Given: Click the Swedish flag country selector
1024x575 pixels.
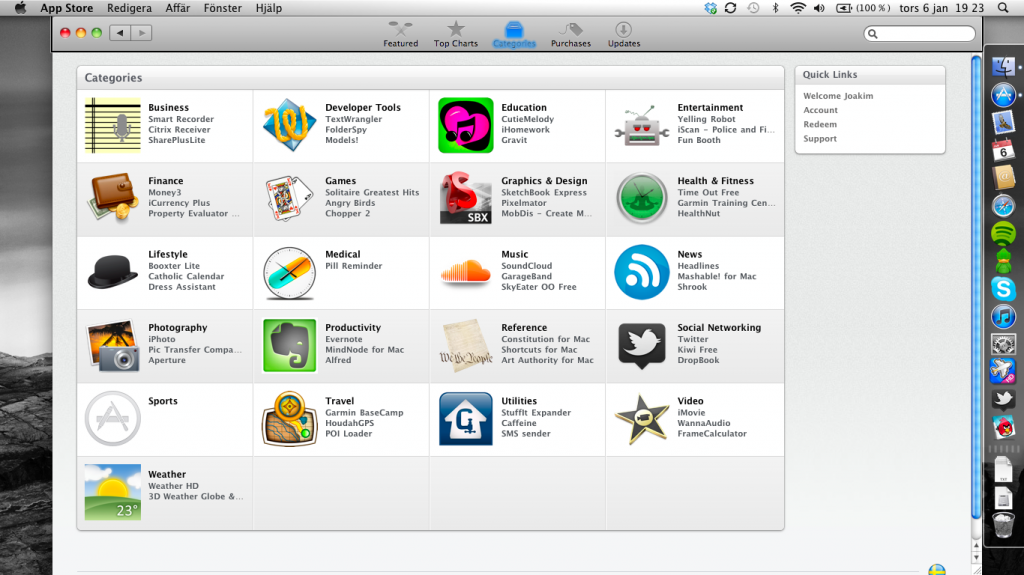Looking at the screenshot, I should point(937,569).
